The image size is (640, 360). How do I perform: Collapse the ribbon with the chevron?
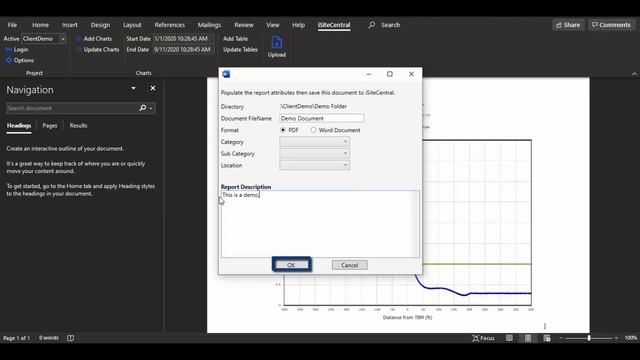pyautogui.click(x=634, y=74)
